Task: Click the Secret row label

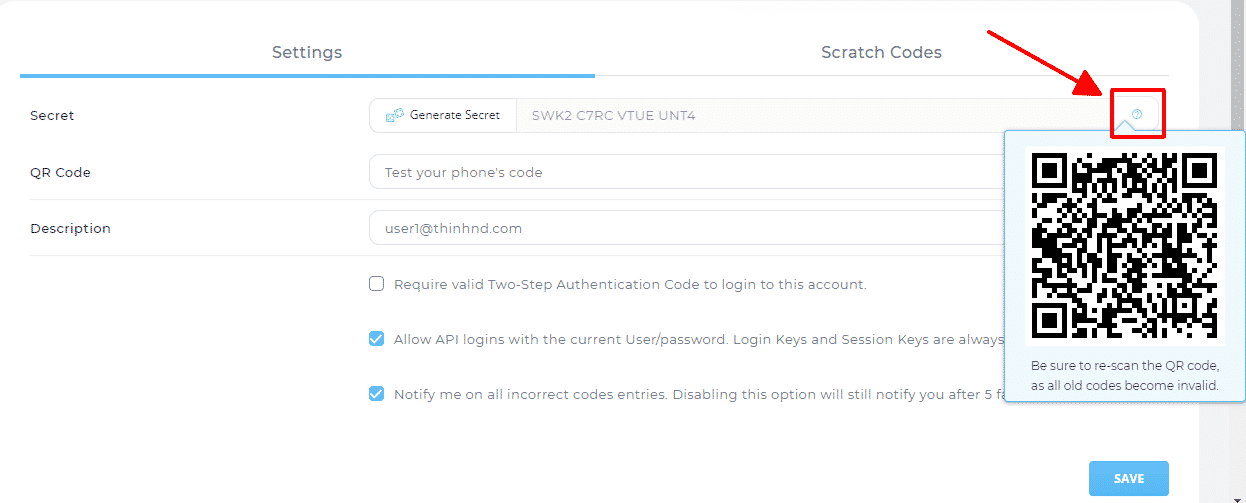Action: click(52, 115)
